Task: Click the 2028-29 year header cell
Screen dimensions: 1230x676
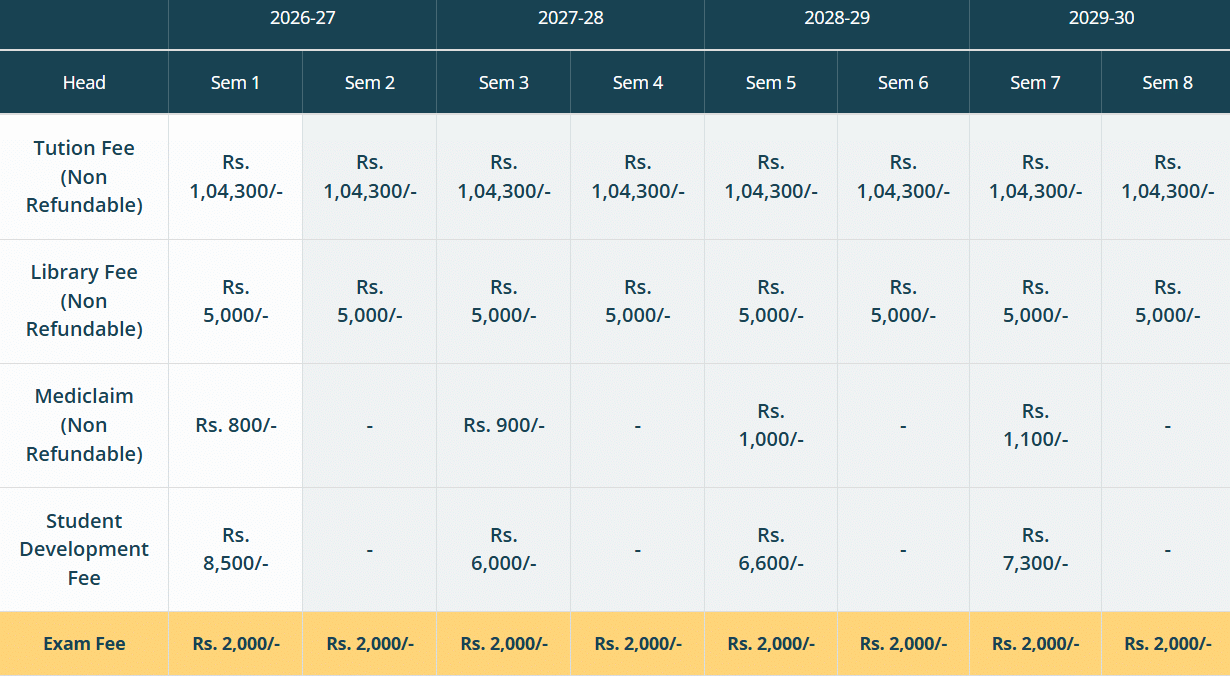Action: click(x=837, y=18)
